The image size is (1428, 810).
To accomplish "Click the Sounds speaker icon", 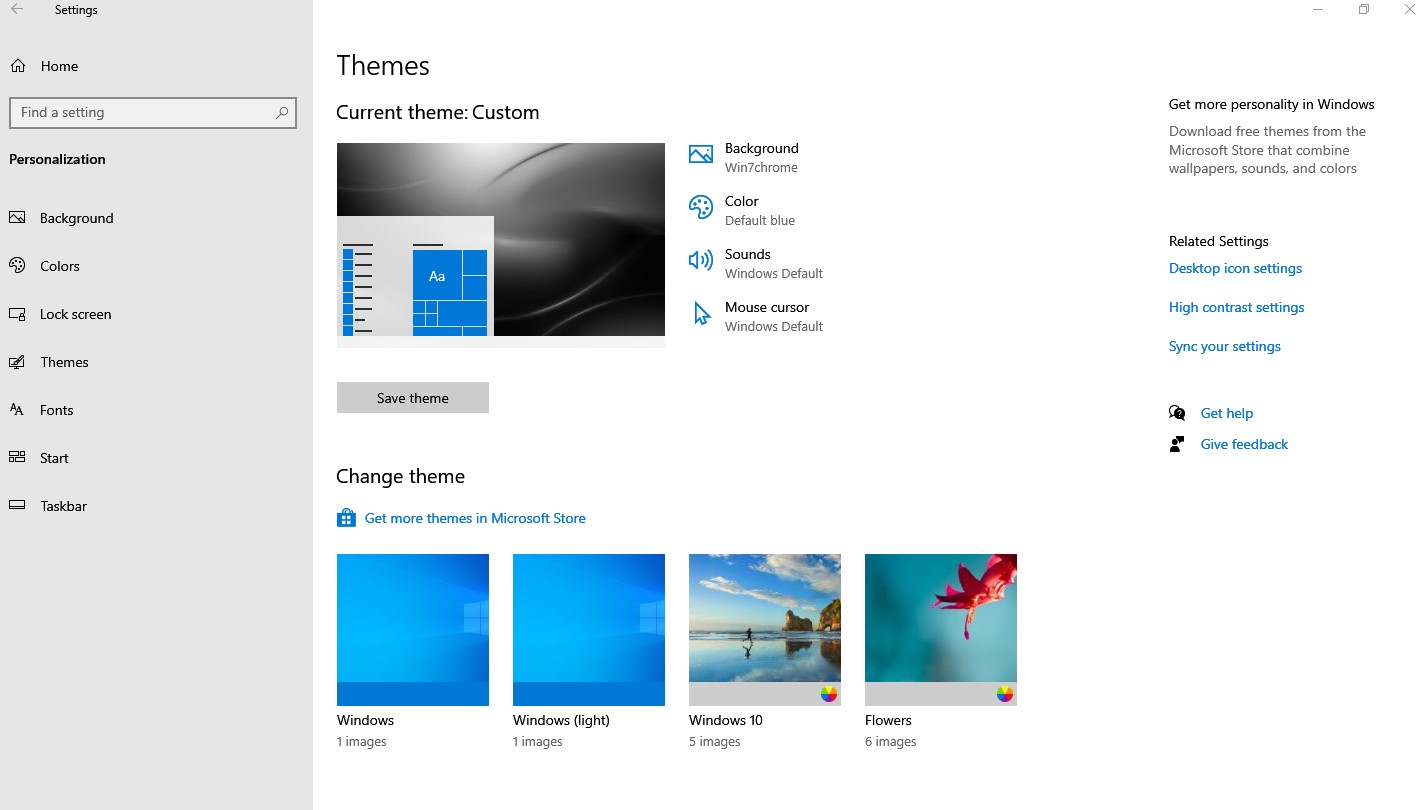I will click(x=701, y=260).
